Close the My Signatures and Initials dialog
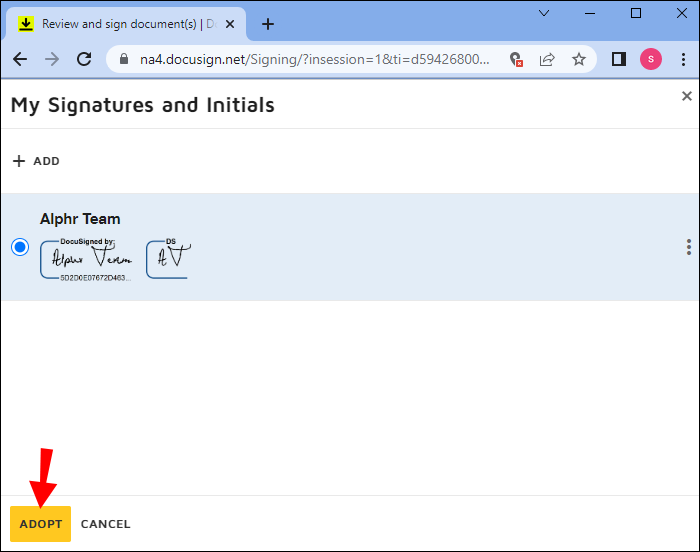 pyautogui.click(x=687, y=96)
